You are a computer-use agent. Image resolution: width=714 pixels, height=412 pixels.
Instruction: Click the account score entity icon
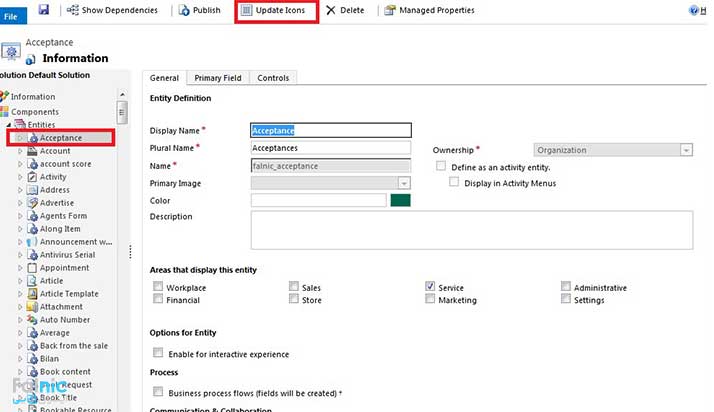[32, 164]
